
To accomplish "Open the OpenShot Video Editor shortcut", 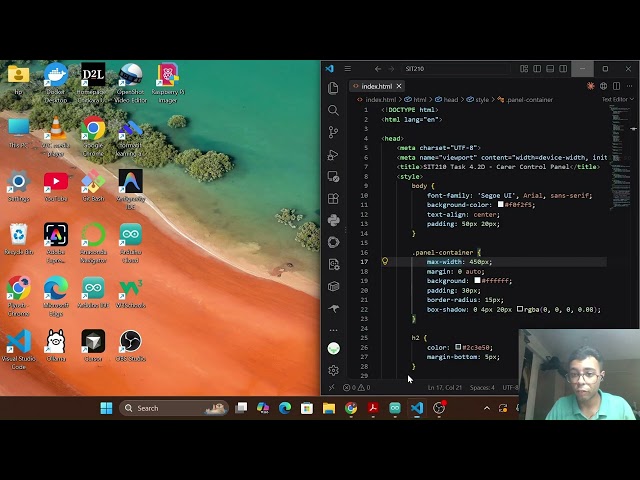I will click(130, 83).
